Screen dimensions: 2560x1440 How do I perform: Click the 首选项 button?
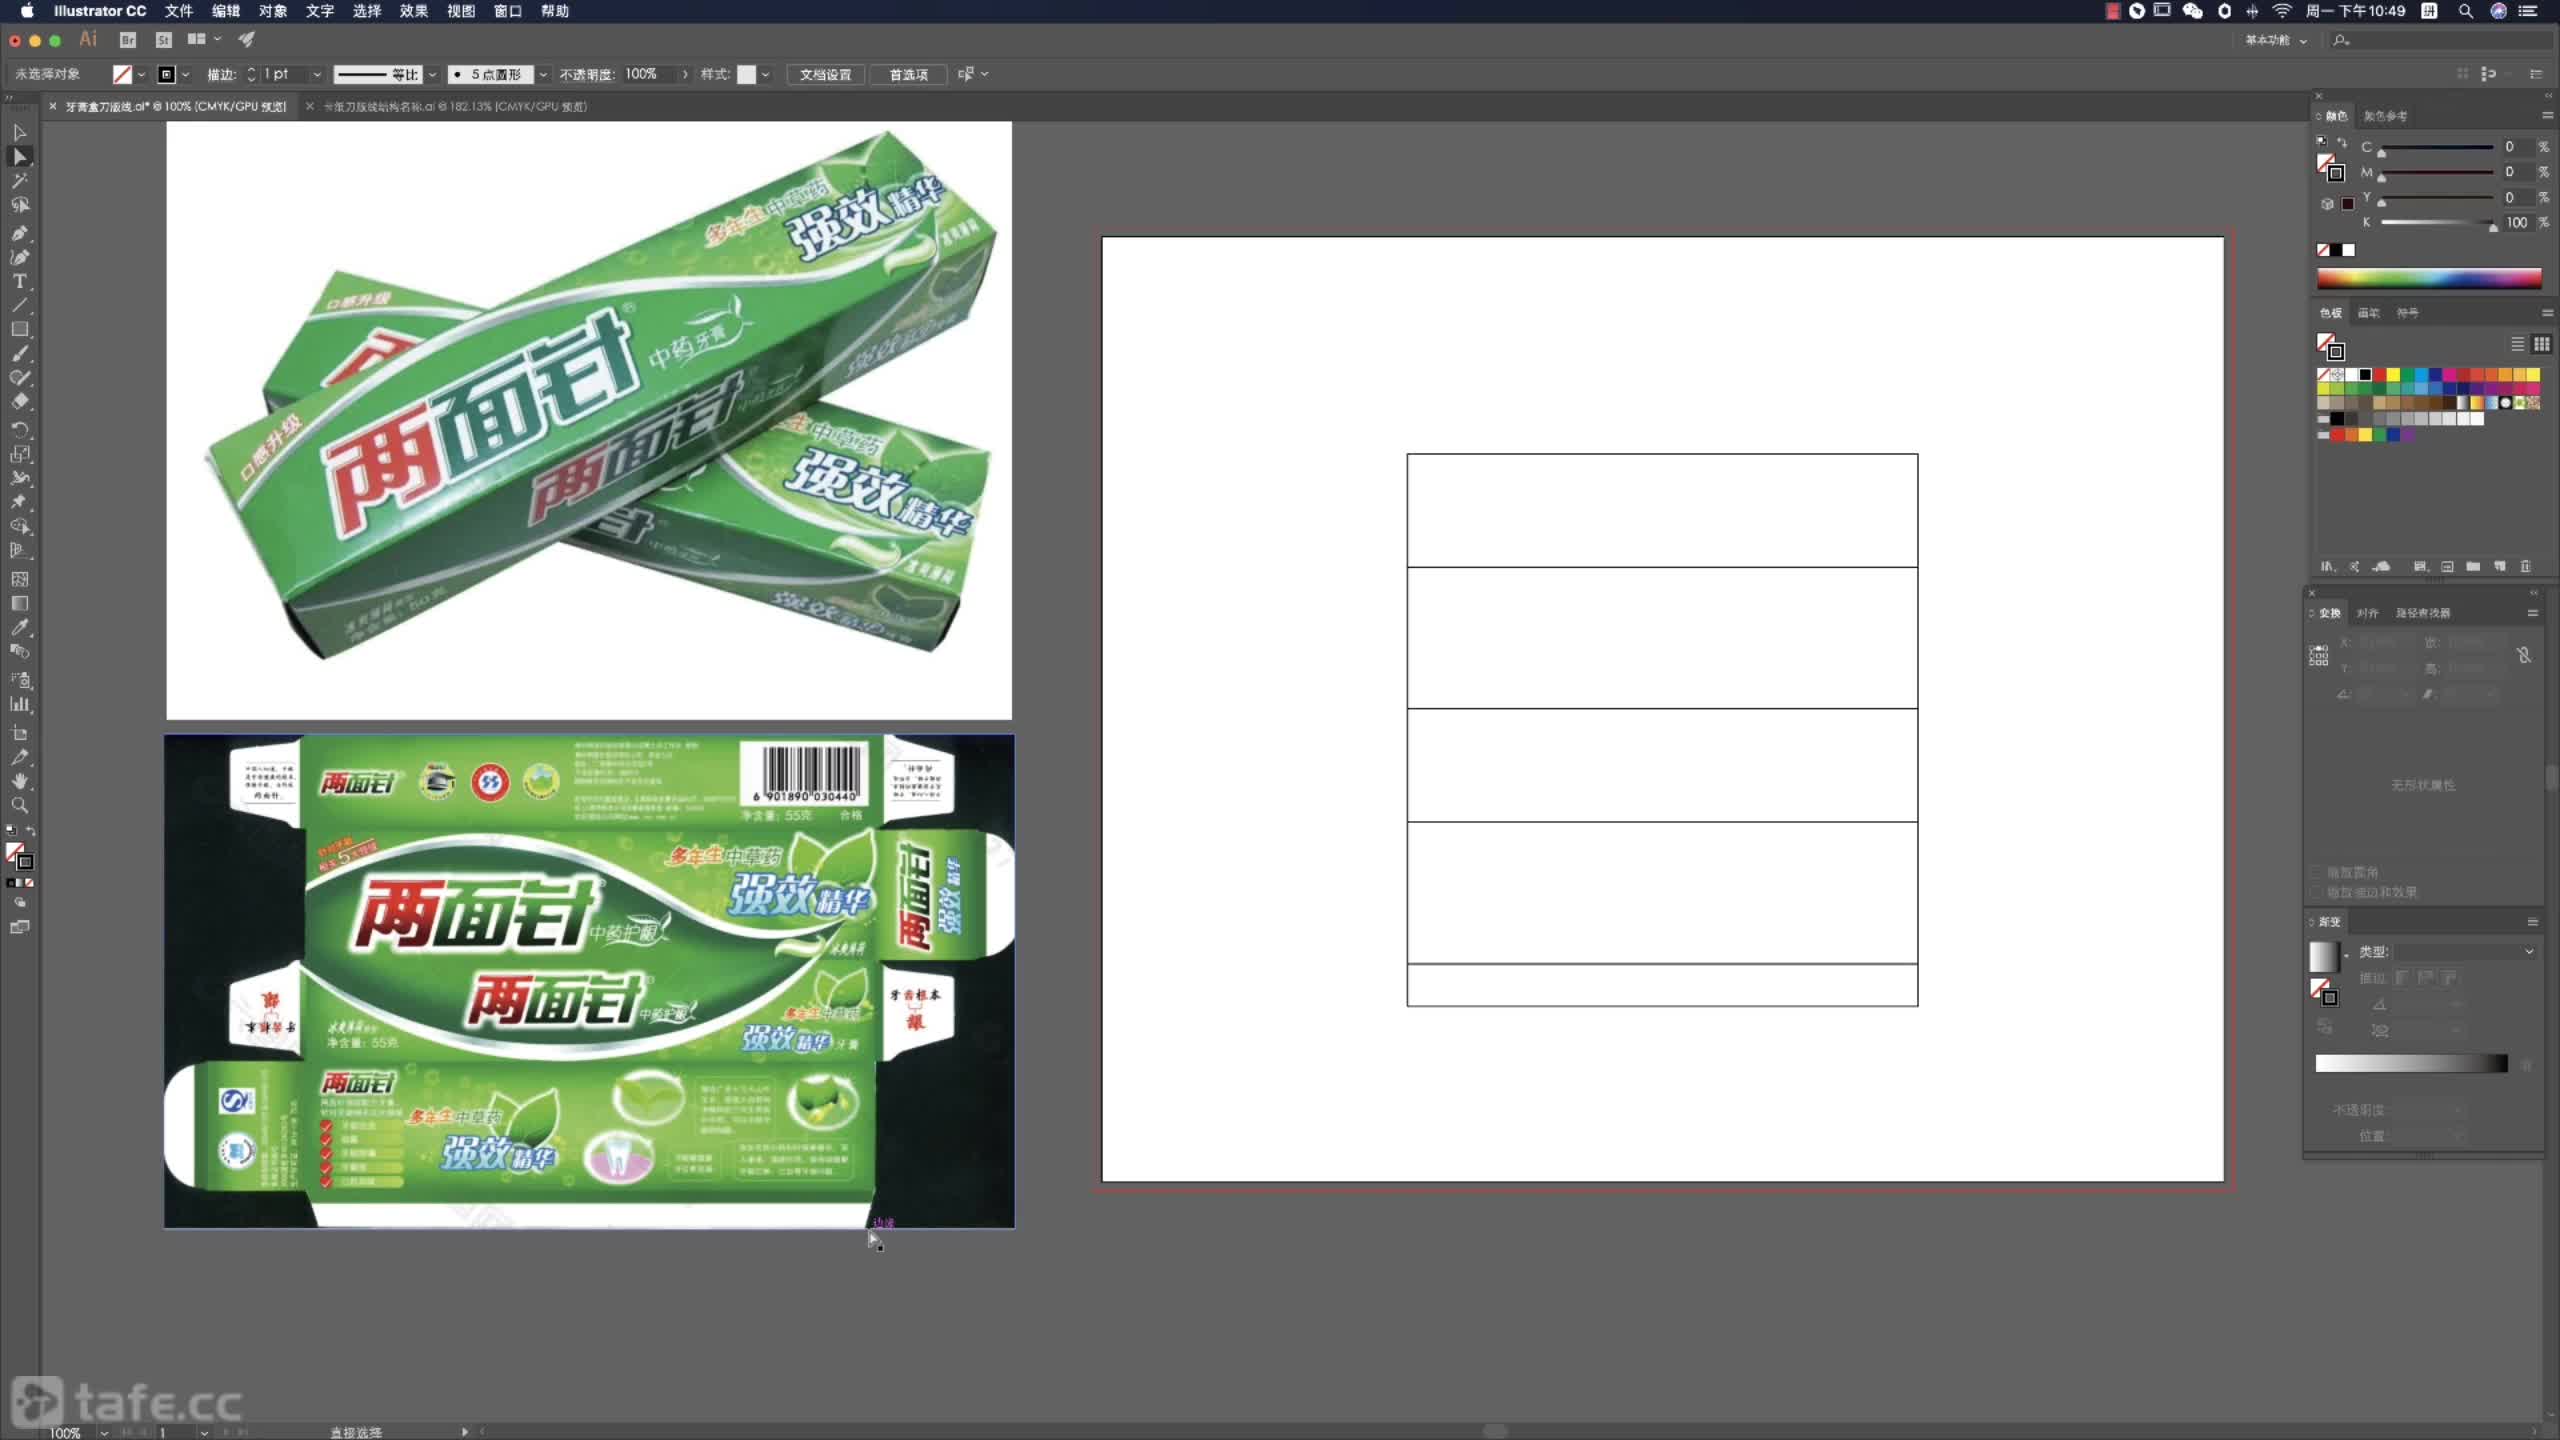(908, 74)
